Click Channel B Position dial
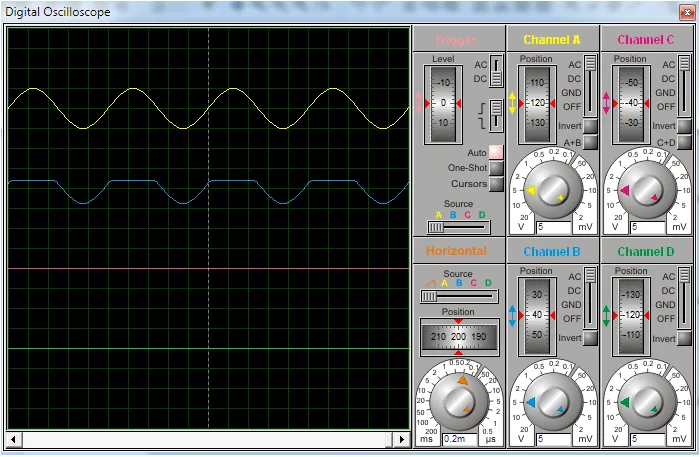 537,316
